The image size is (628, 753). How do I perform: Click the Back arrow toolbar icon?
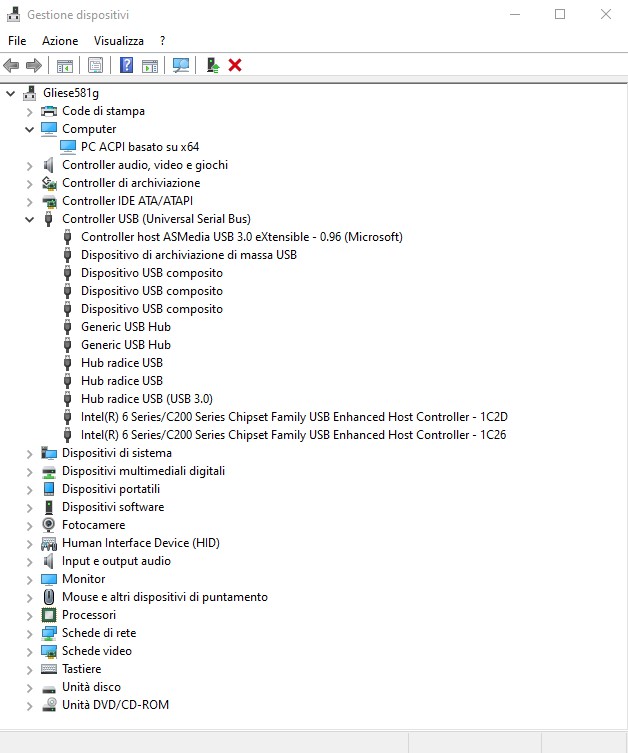click(11, 65)
